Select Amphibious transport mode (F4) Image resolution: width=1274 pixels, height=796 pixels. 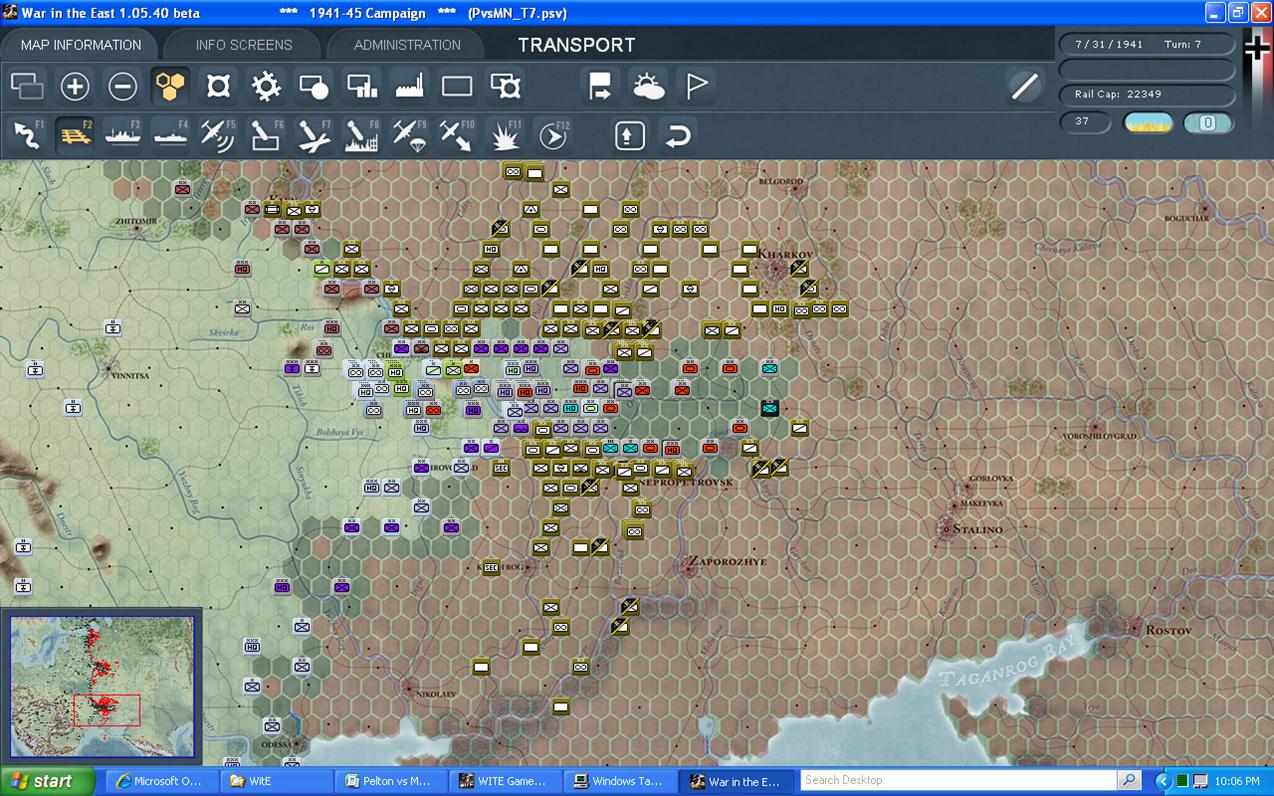click(x=170, y=135)
